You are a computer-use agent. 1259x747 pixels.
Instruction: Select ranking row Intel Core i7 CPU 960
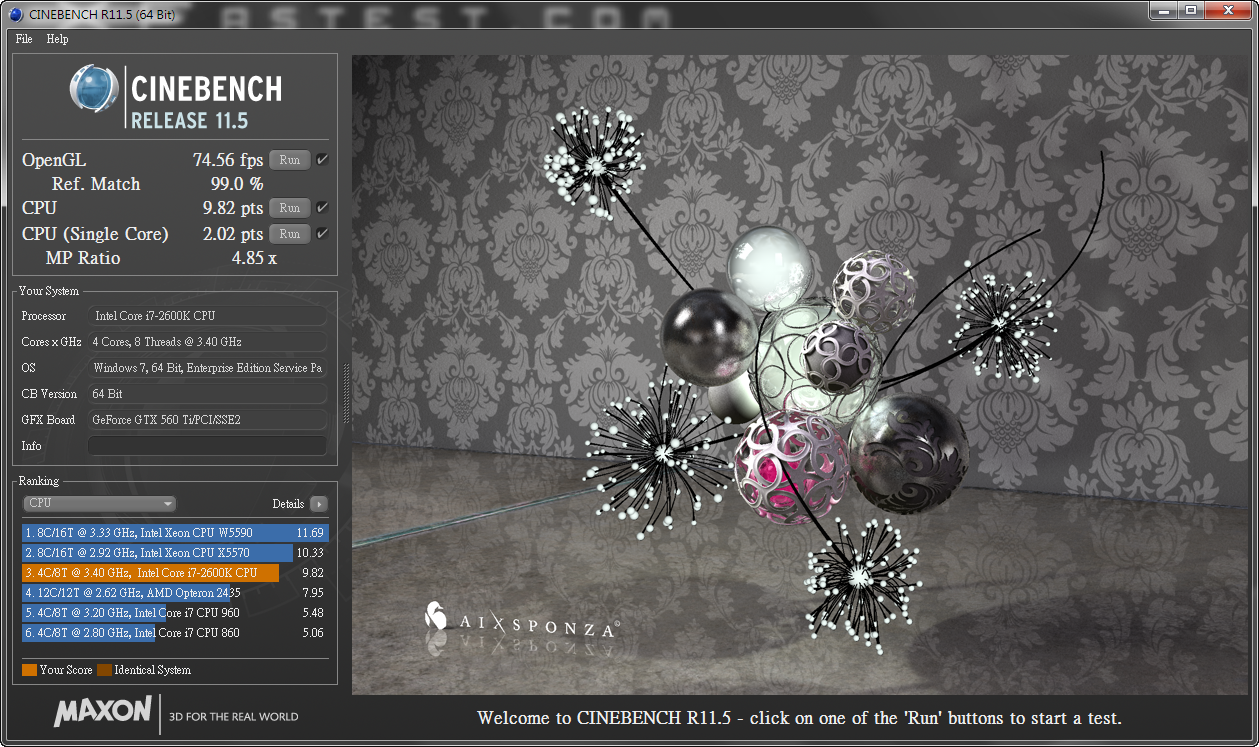point(175,613)
